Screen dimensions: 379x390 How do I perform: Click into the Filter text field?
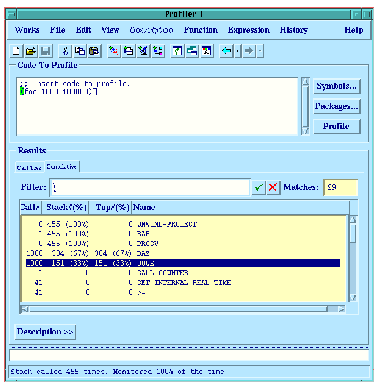150,187
